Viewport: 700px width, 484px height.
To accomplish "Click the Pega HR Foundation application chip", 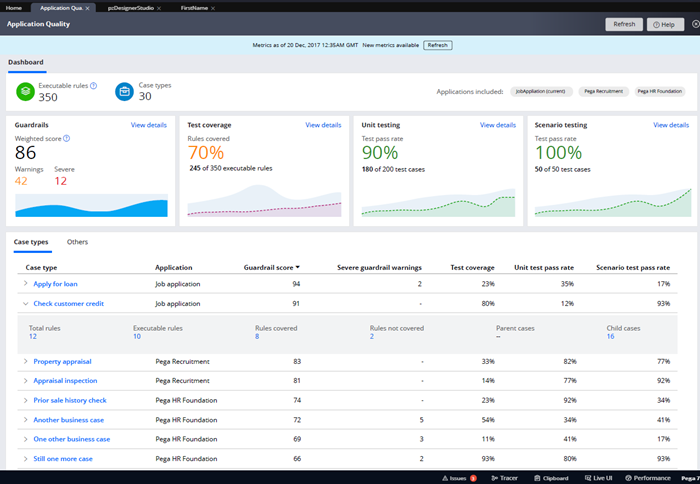I will 660,92.
